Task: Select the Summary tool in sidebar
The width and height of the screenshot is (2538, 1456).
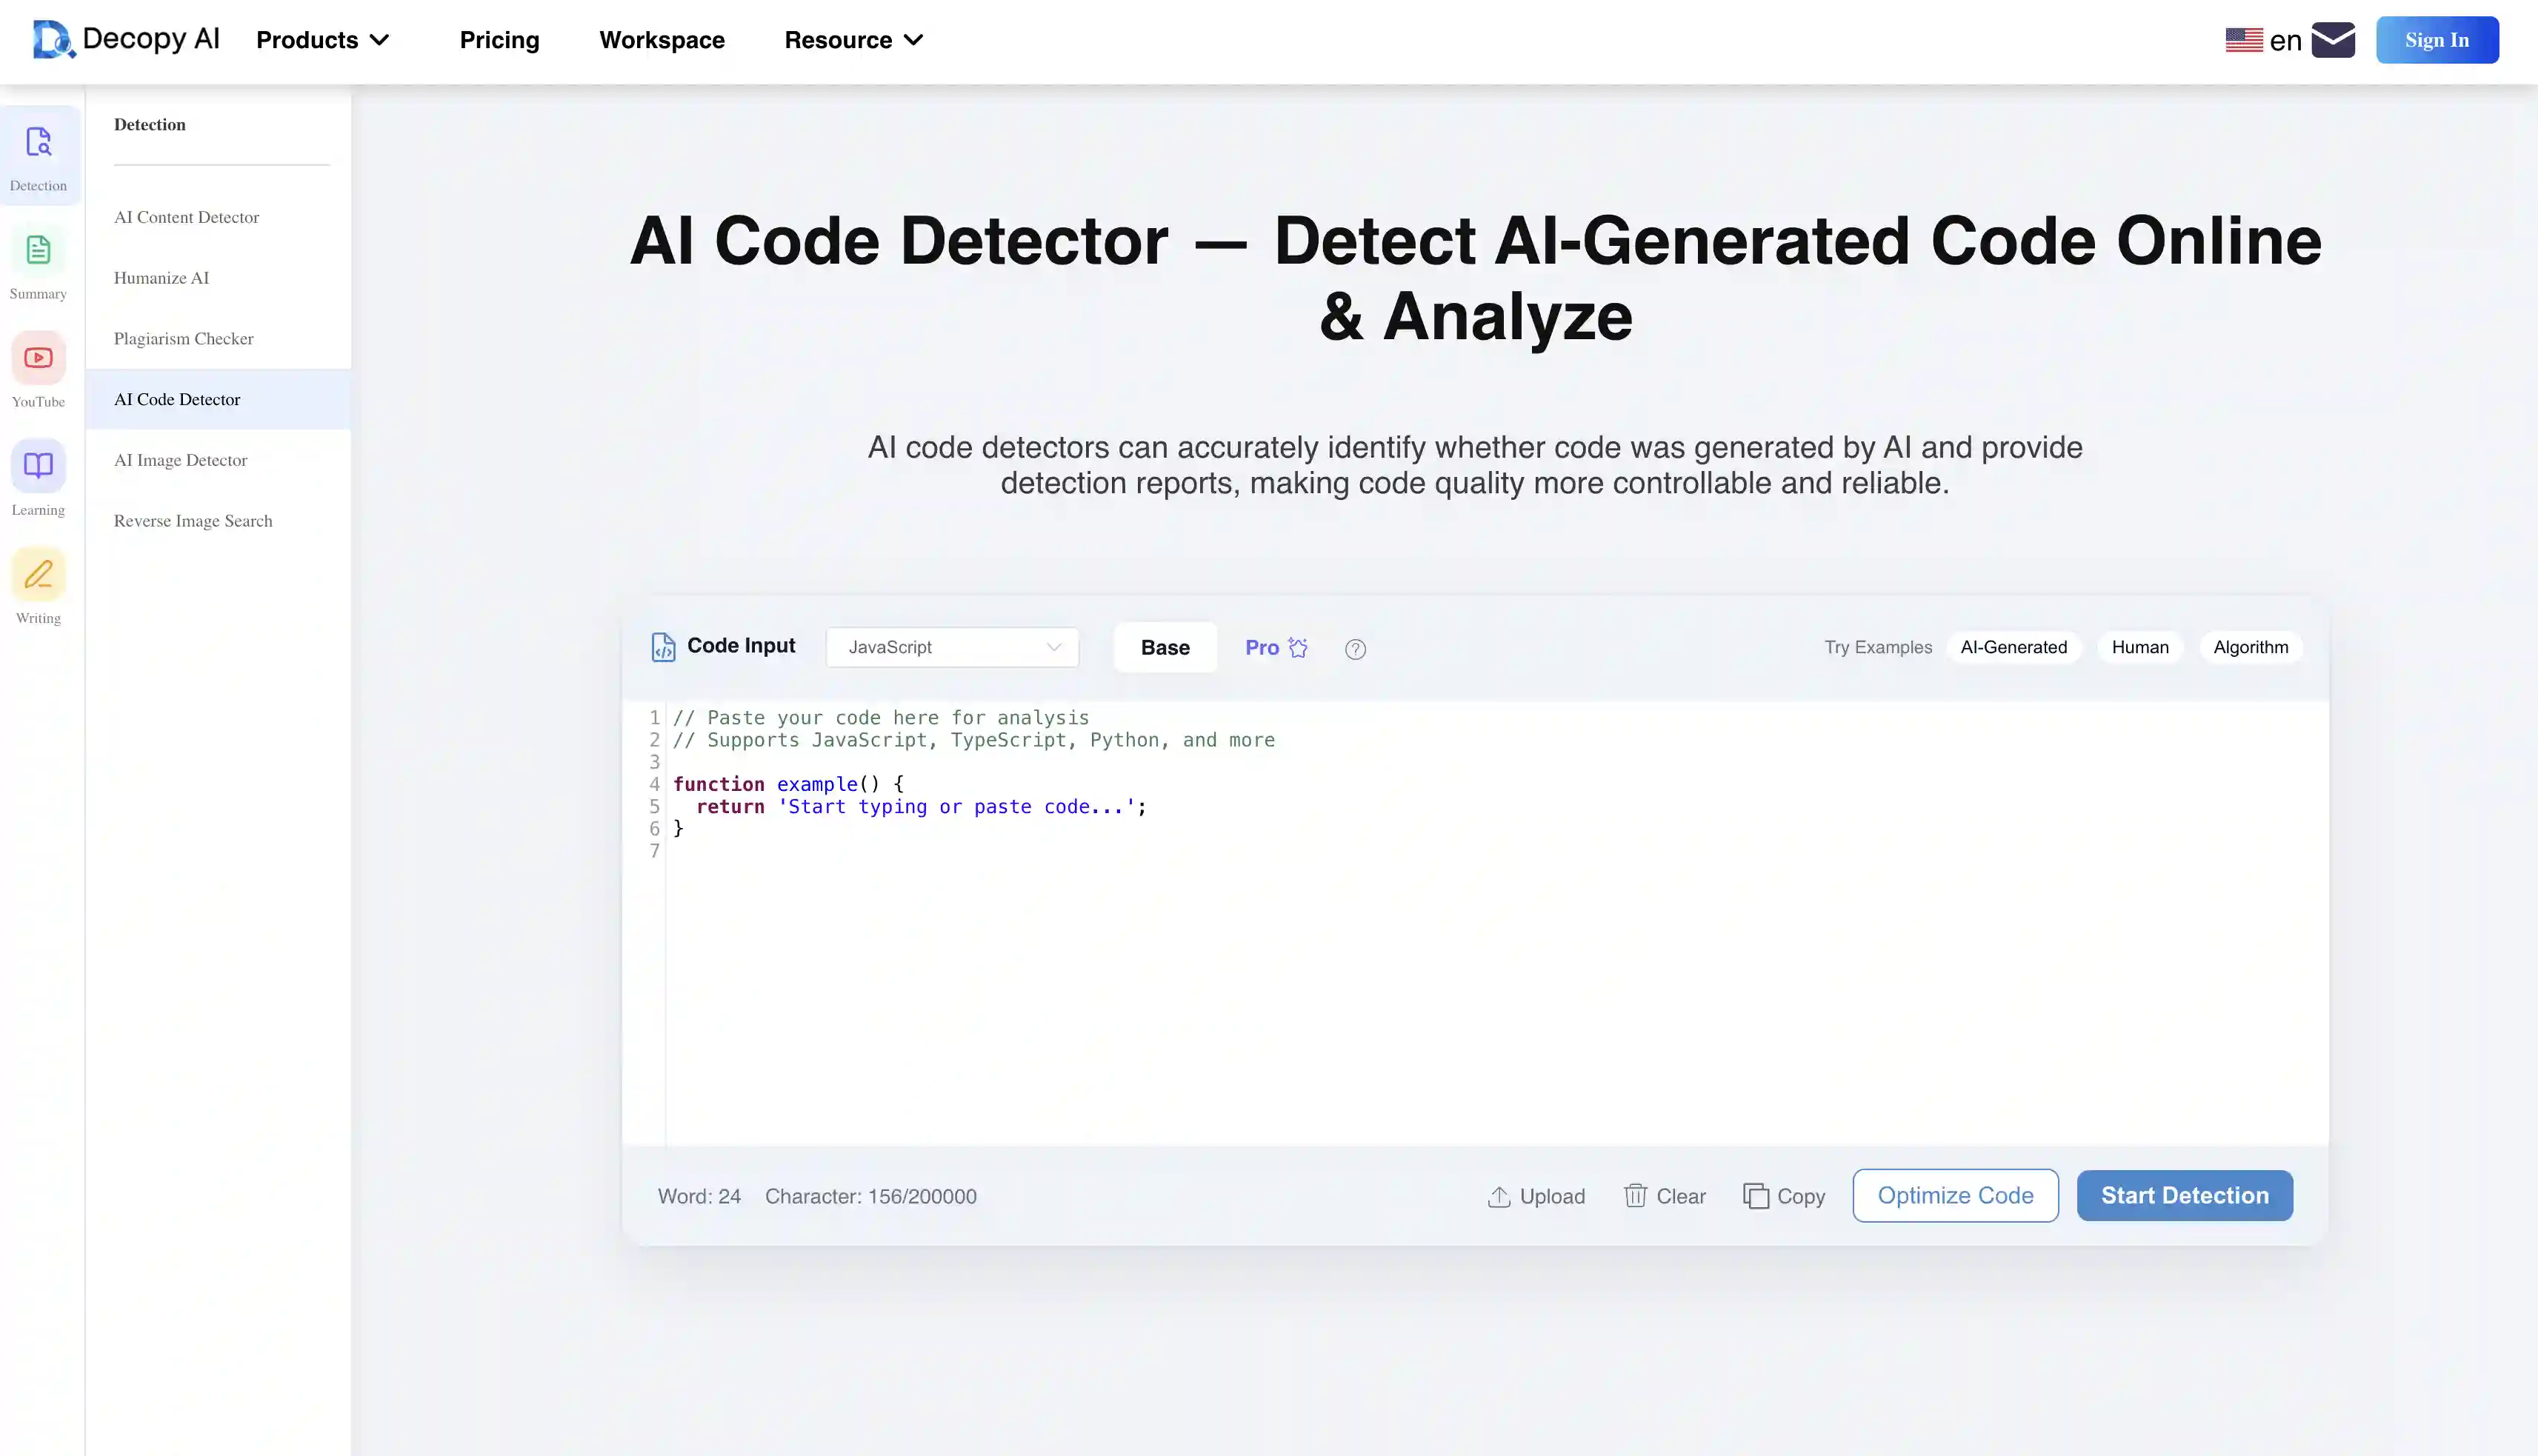Action: [39, 263]
